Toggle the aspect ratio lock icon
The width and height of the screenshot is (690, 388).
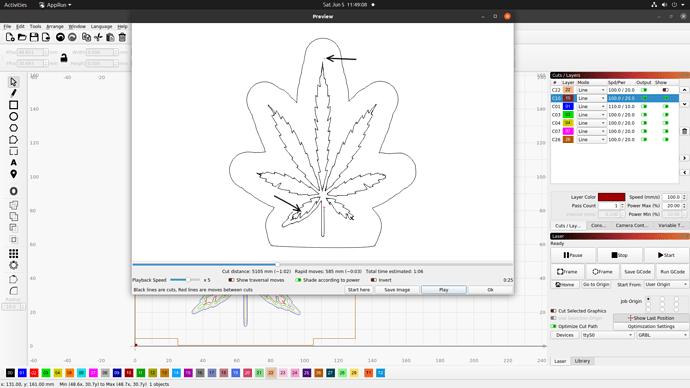[64, 58]
